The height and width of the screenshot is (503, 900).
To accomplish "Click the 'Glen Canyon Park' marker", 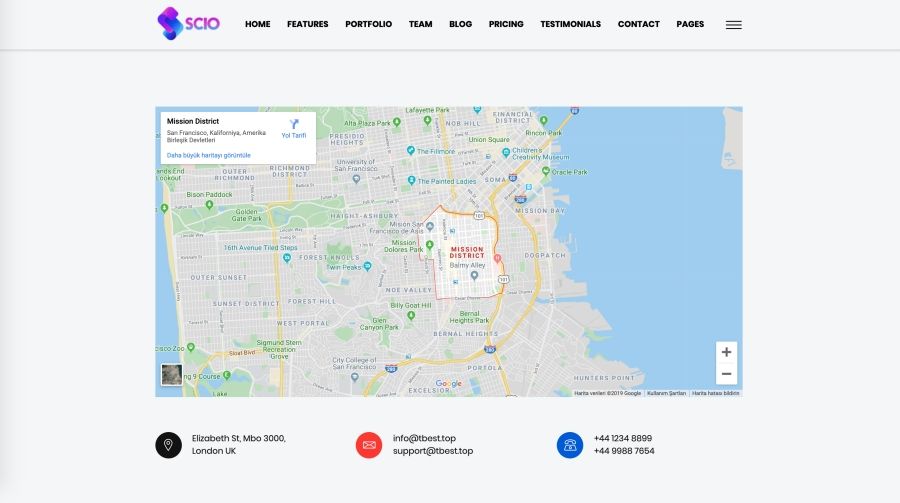I will pyautogui.click(x=379, y=324).
